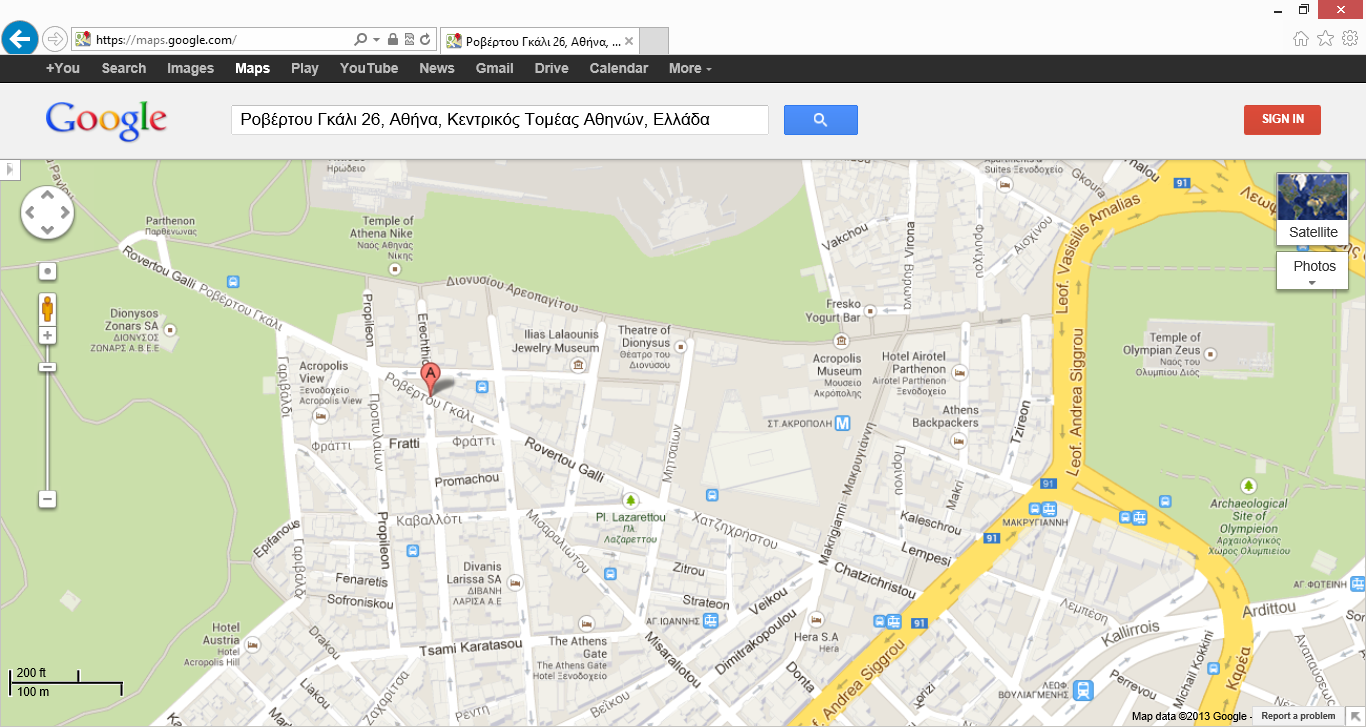The width and height of the screenshot is (1366, 728).
Task: Click the Athens Backpackers lodging icon
Action: click(958, 439)
